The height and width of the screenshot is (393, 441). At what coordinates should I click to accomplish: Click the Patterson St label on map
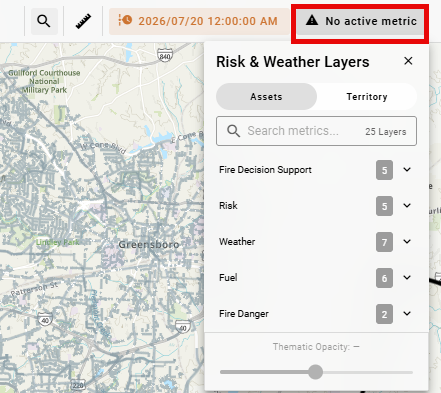(34, 289)
